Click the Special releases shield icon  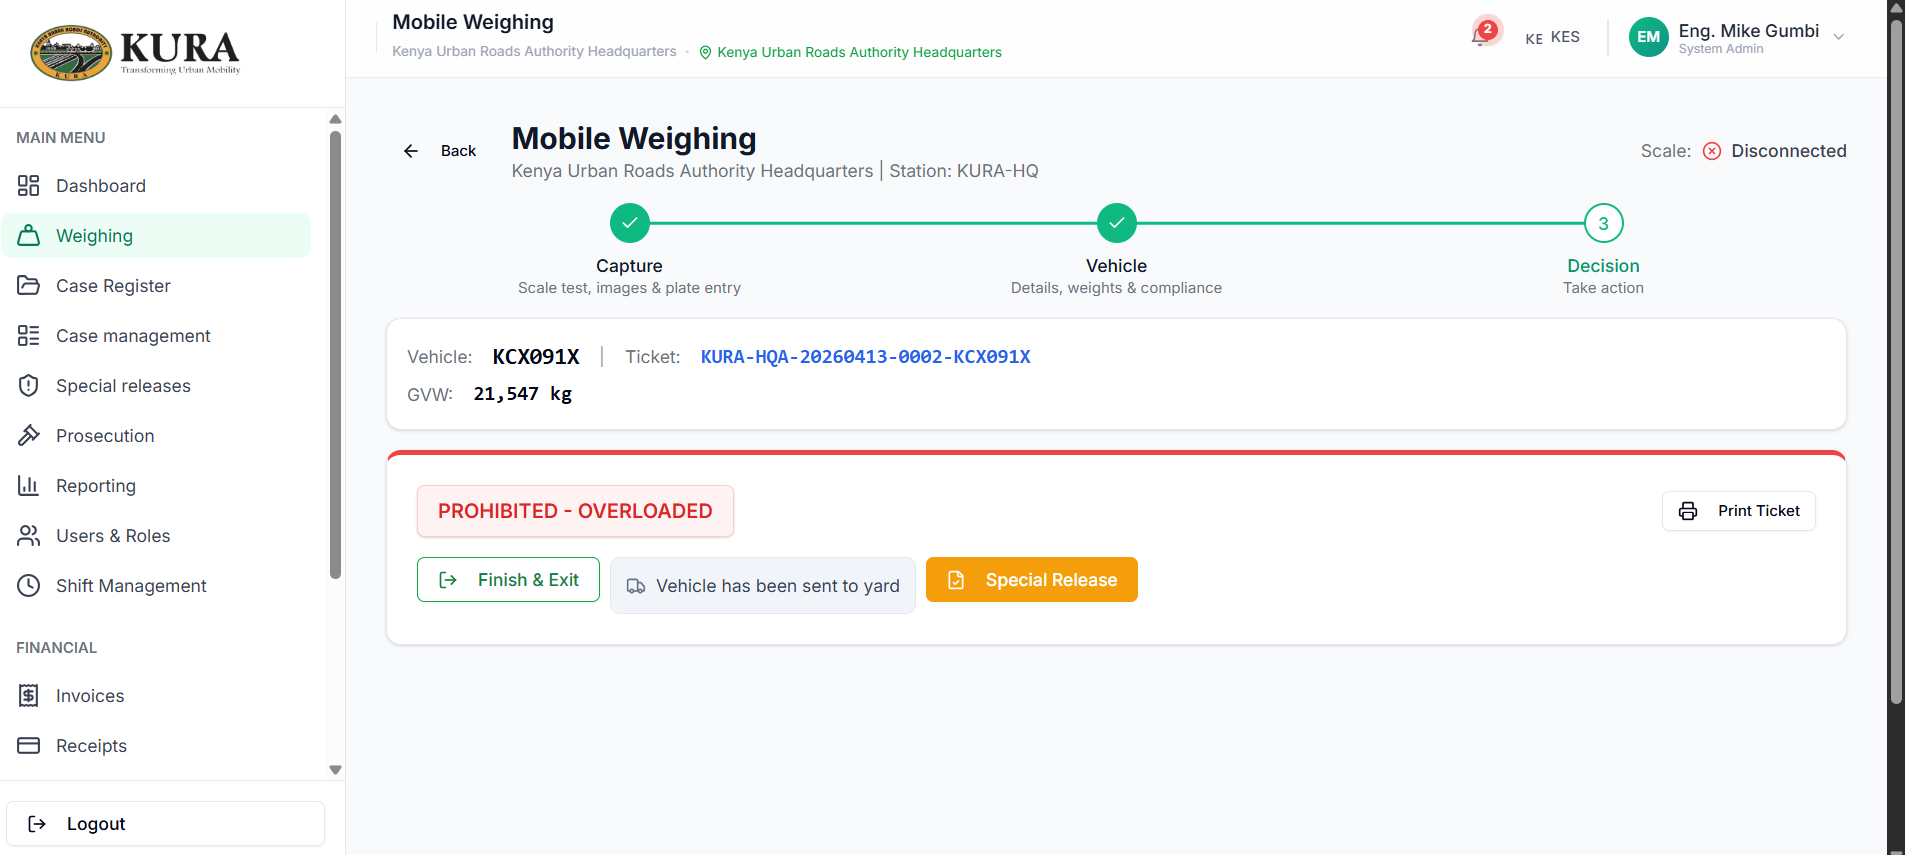pos(28,386)
